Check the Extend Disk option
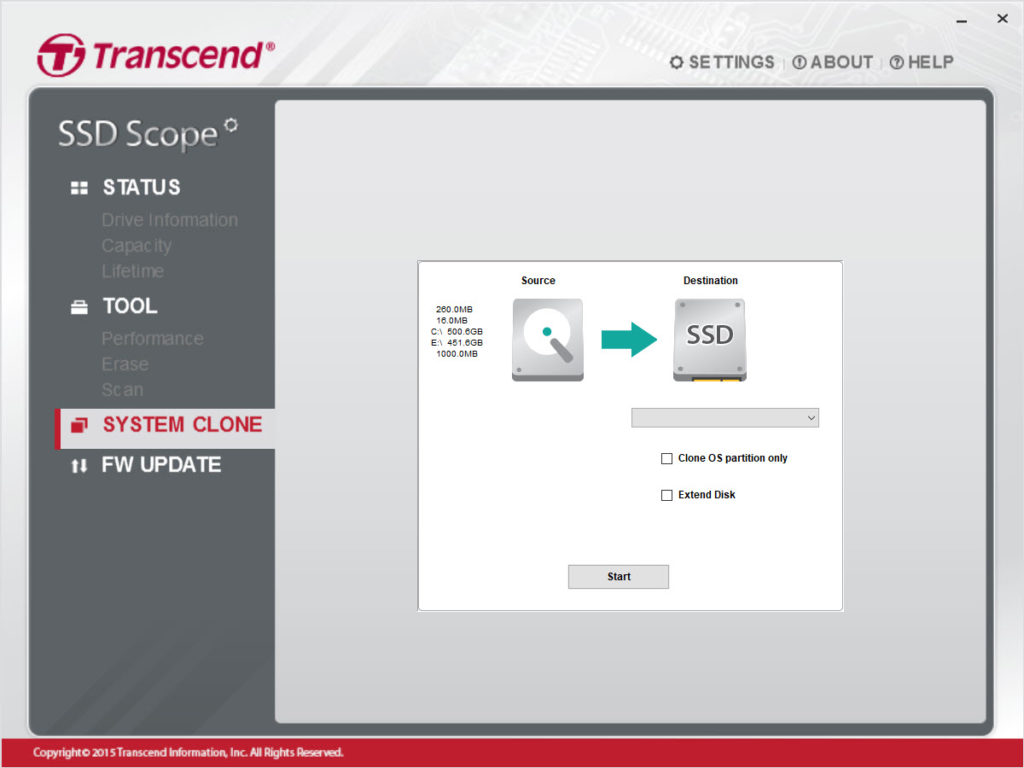 point(667,495)
